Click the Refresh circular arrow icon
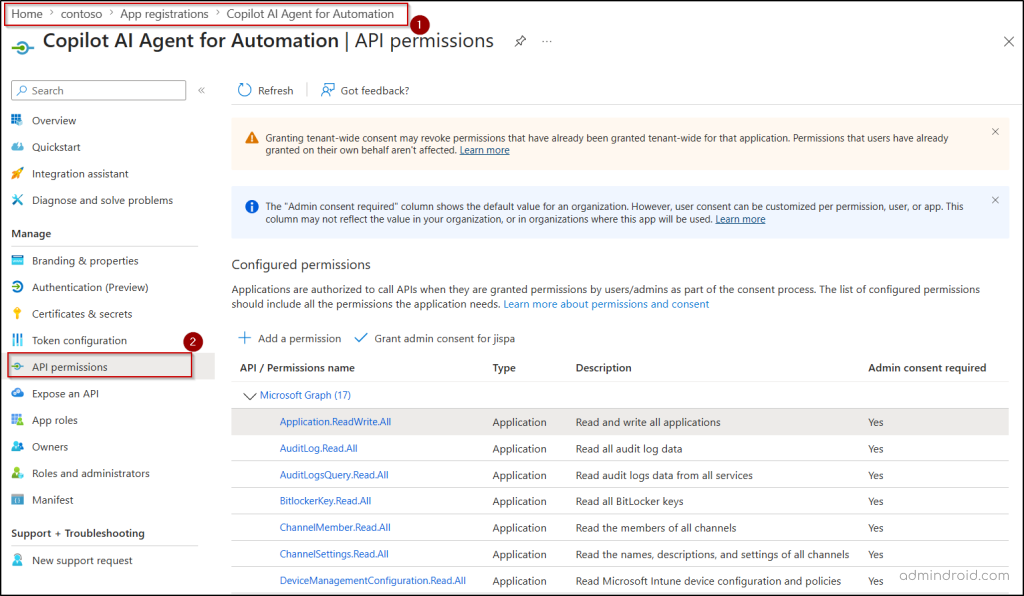Screen dimensions: 1024x596 click(x=244, y=90)
